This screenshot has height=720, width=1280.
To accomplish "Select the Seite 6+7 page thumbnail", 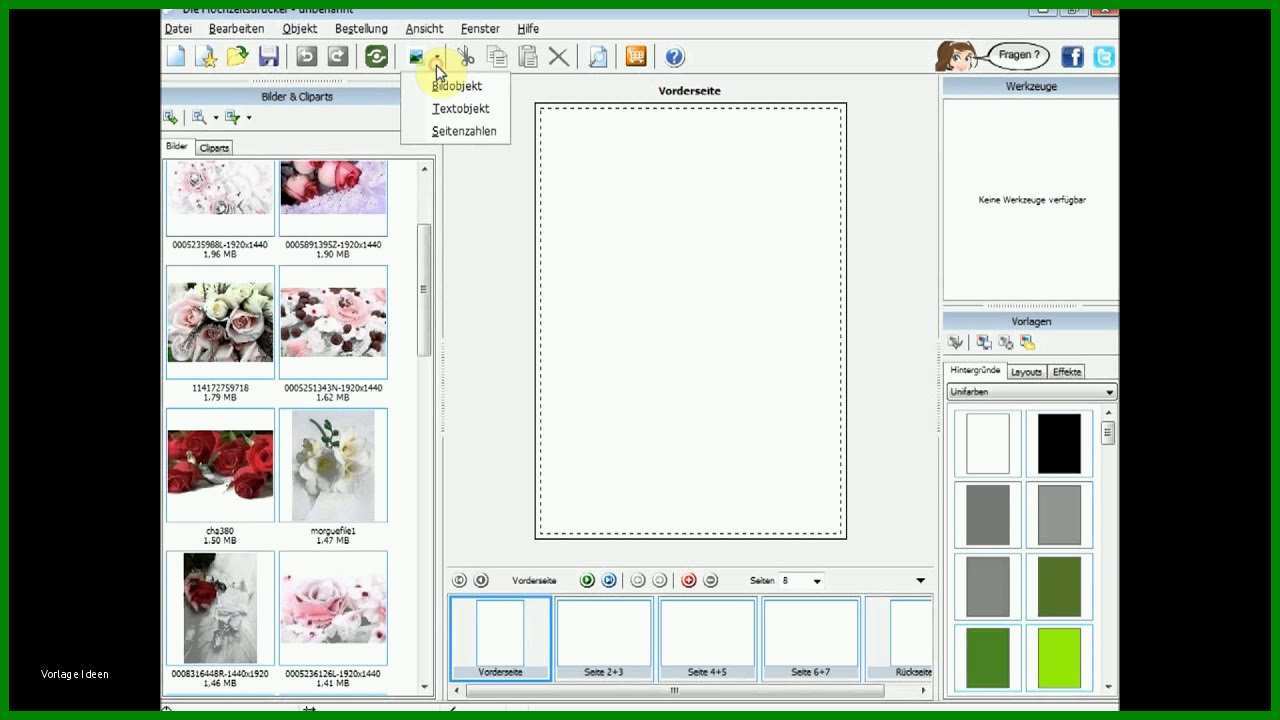I will (810, 638).
